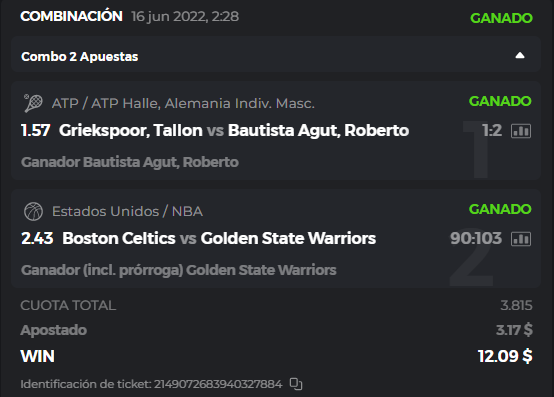Screen dimensions: 554x397
Task: Copy the ticket identification number
Action: click(x=296, y=384)
